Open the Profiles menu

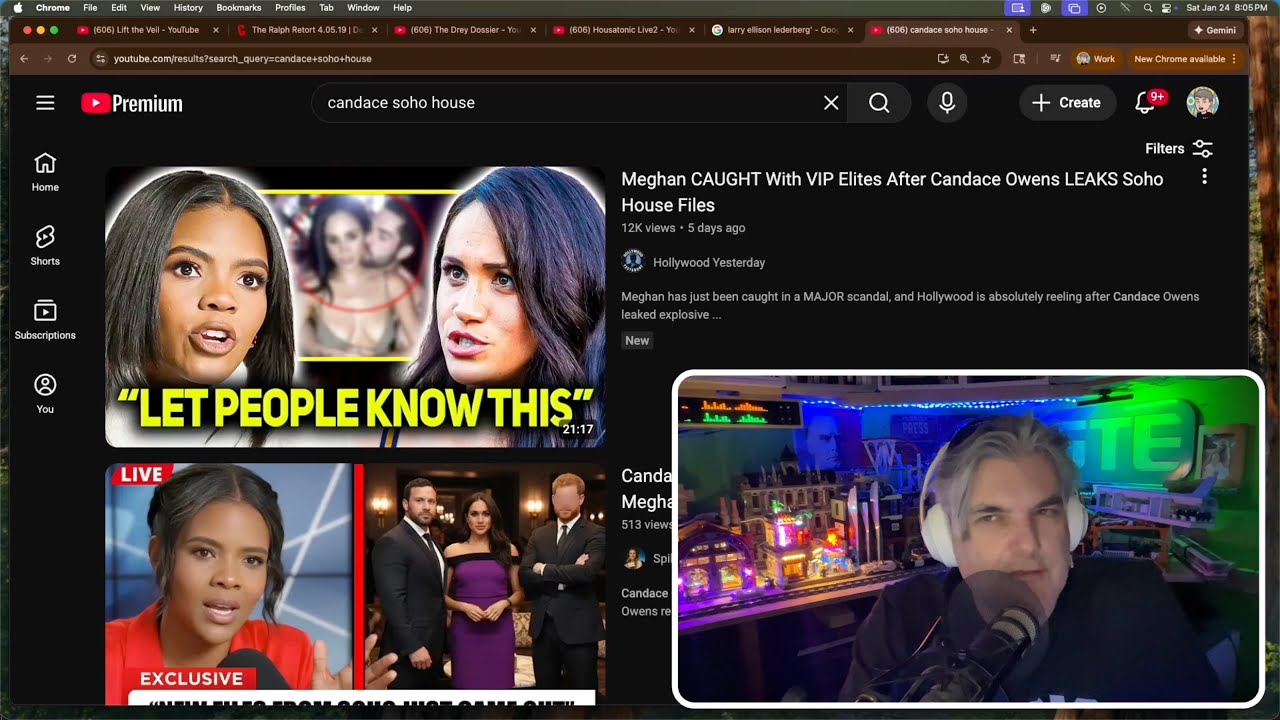[290, 7]
